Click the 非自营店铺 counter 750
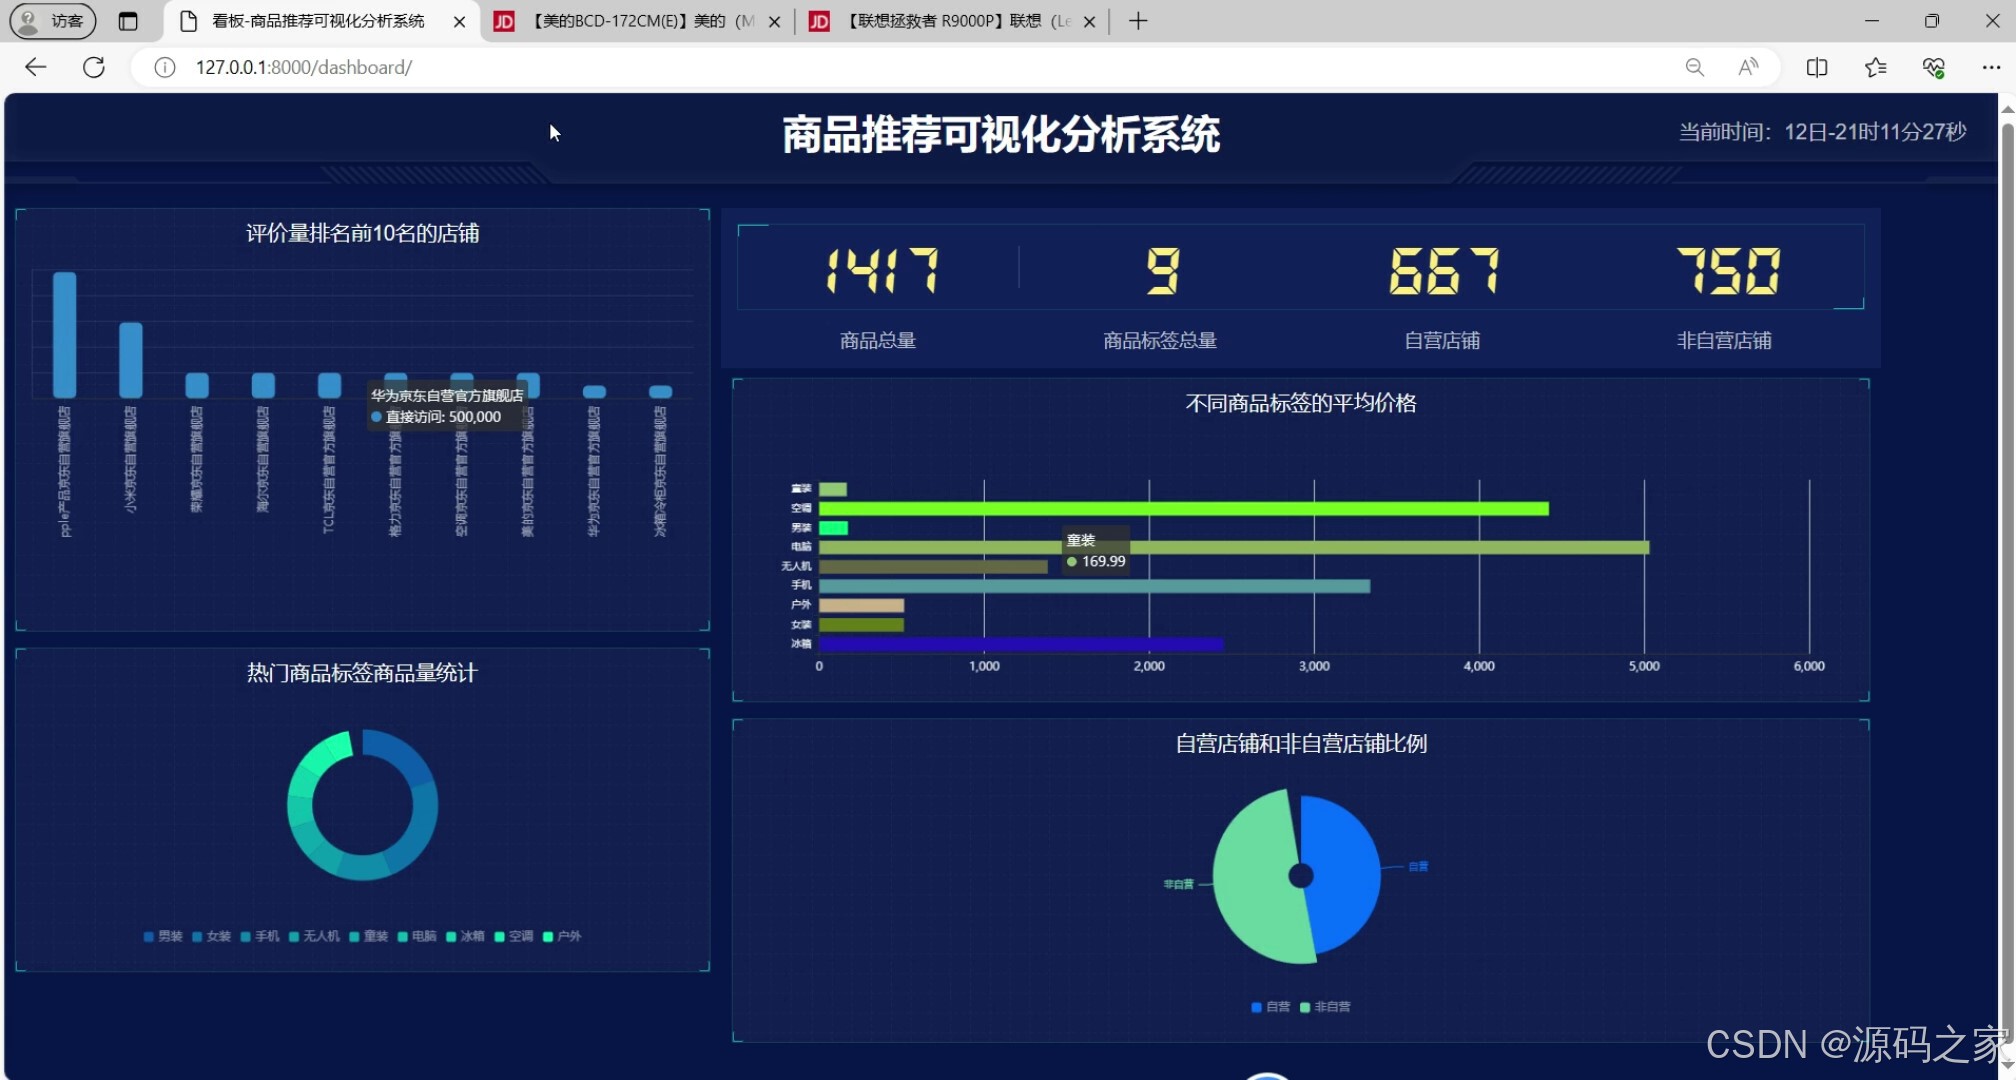The height and width of the screenshot is (1080, 2016). point(1727,271)
